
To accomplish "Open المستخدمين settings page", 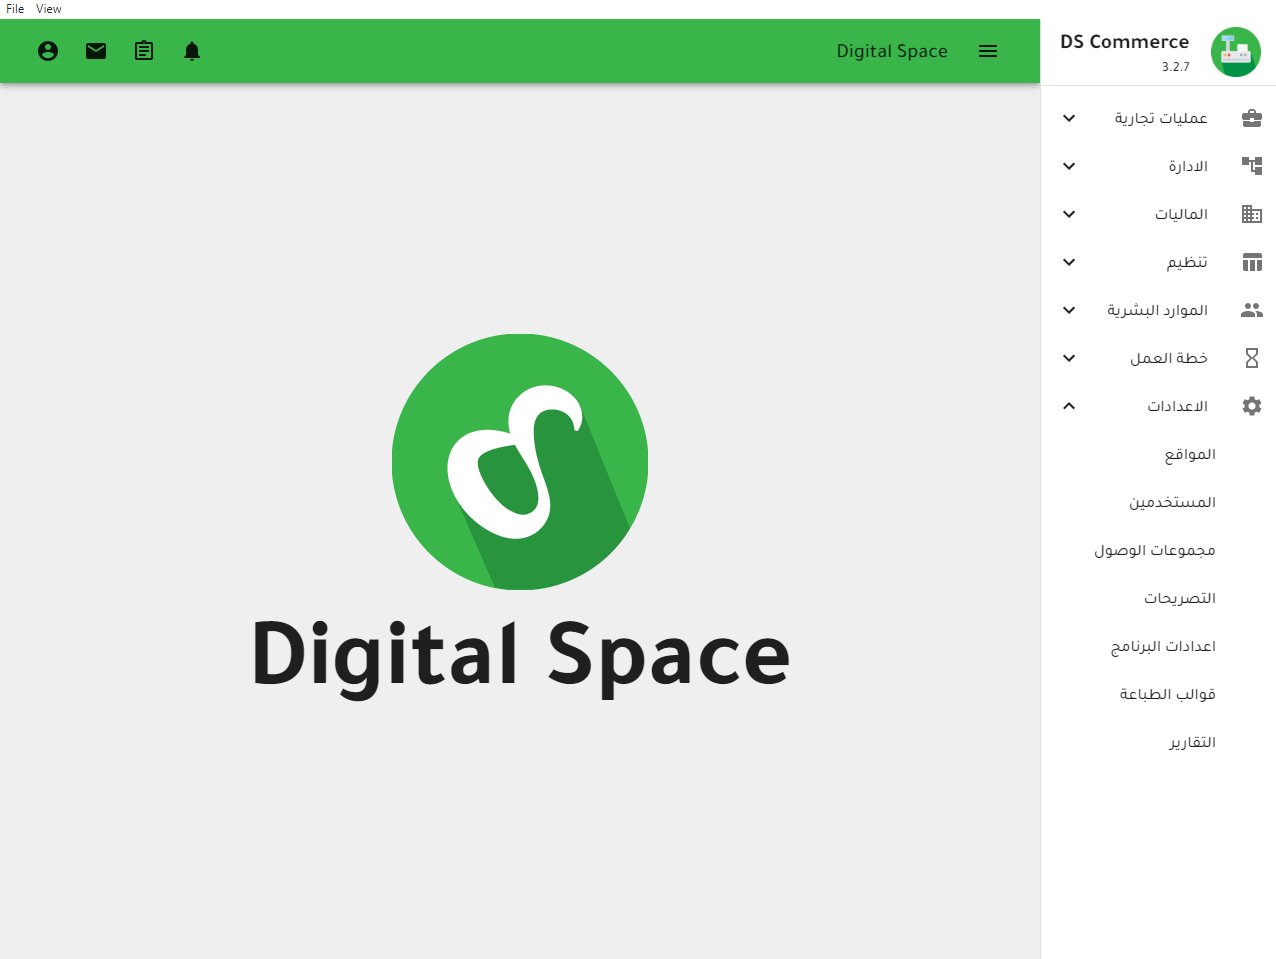I will point(1172,502).
